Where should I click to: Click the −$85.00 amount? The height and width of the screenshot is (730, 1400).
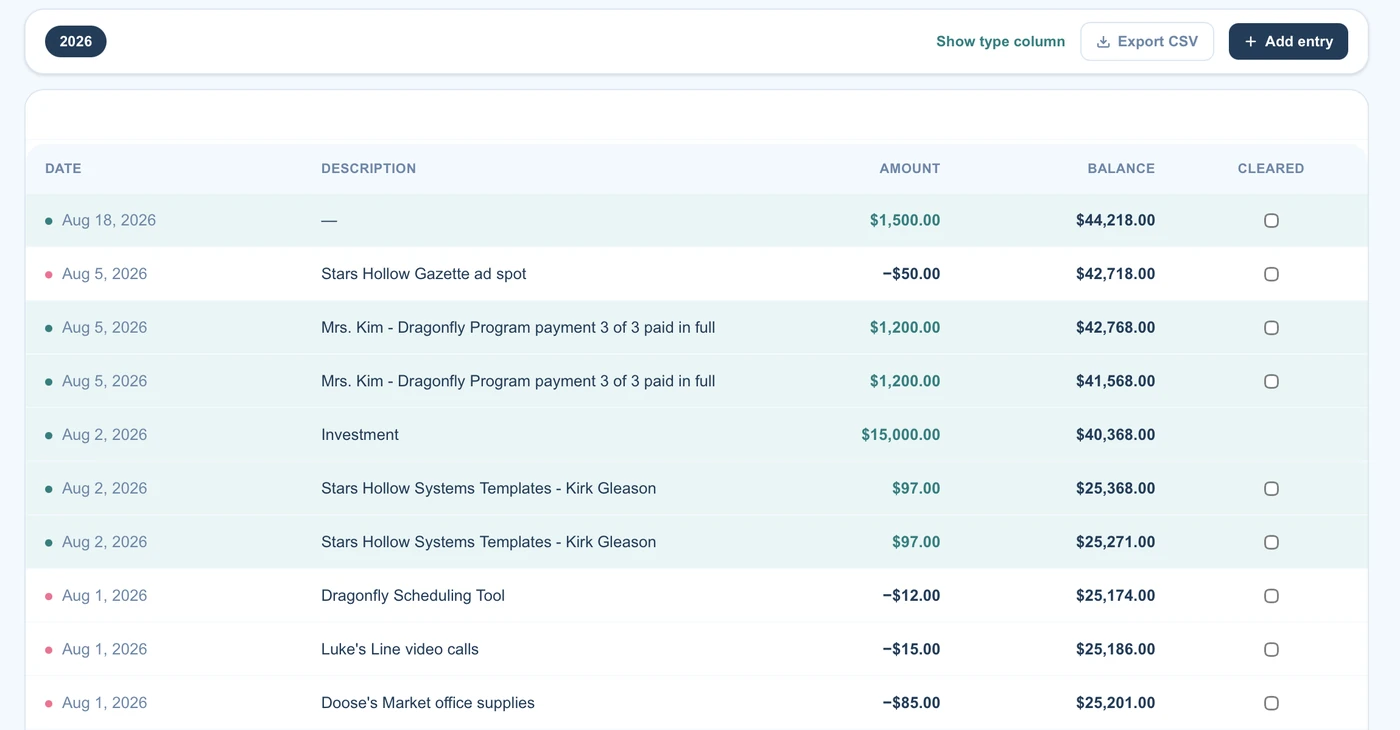click(x=911, y=703)
